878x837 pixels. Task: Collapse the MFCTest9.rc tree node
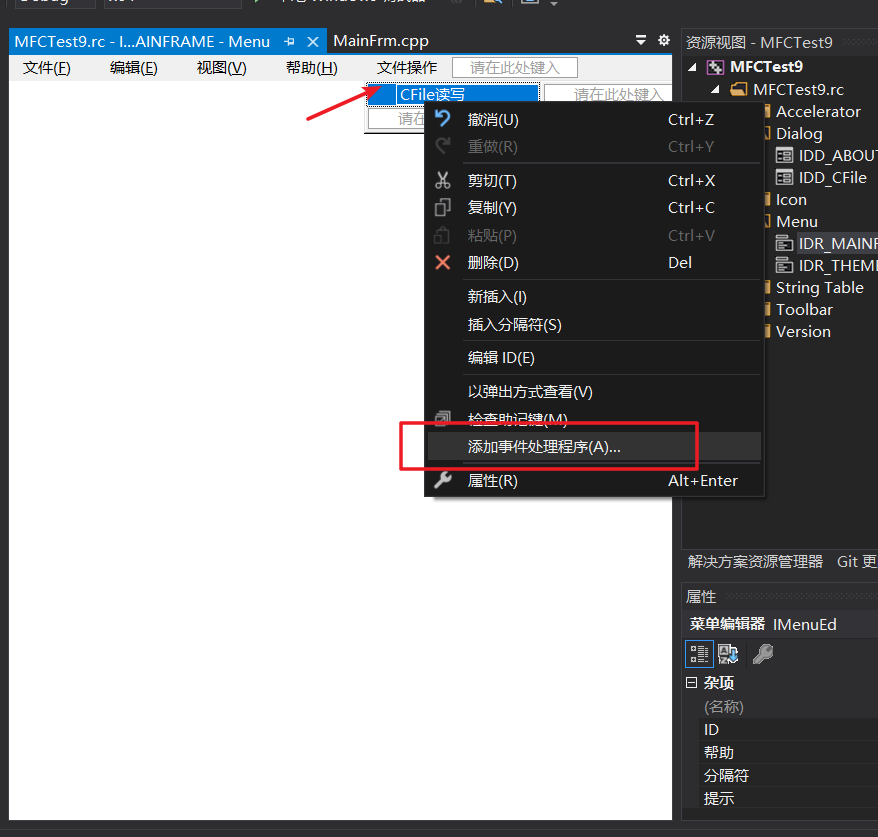click(x=715, y=89)
